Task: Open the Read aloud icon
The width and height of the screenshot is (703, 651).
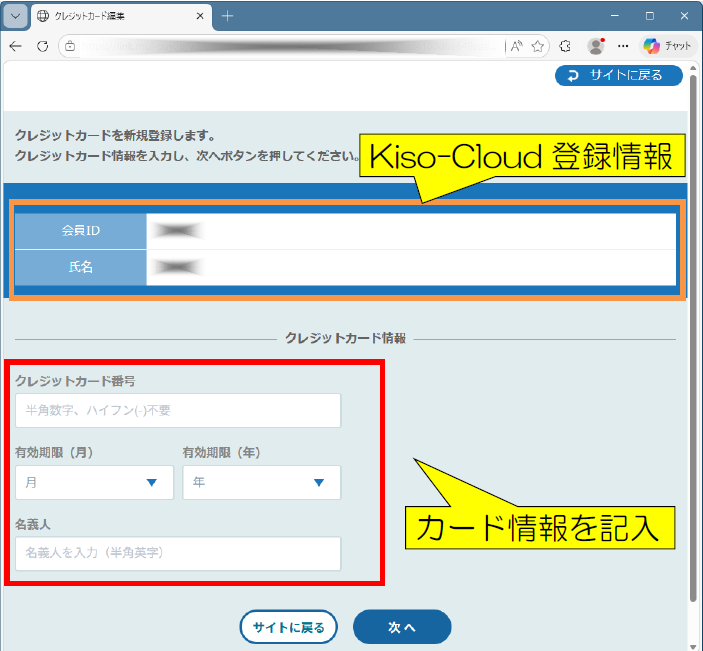Action: click(516, 46)
